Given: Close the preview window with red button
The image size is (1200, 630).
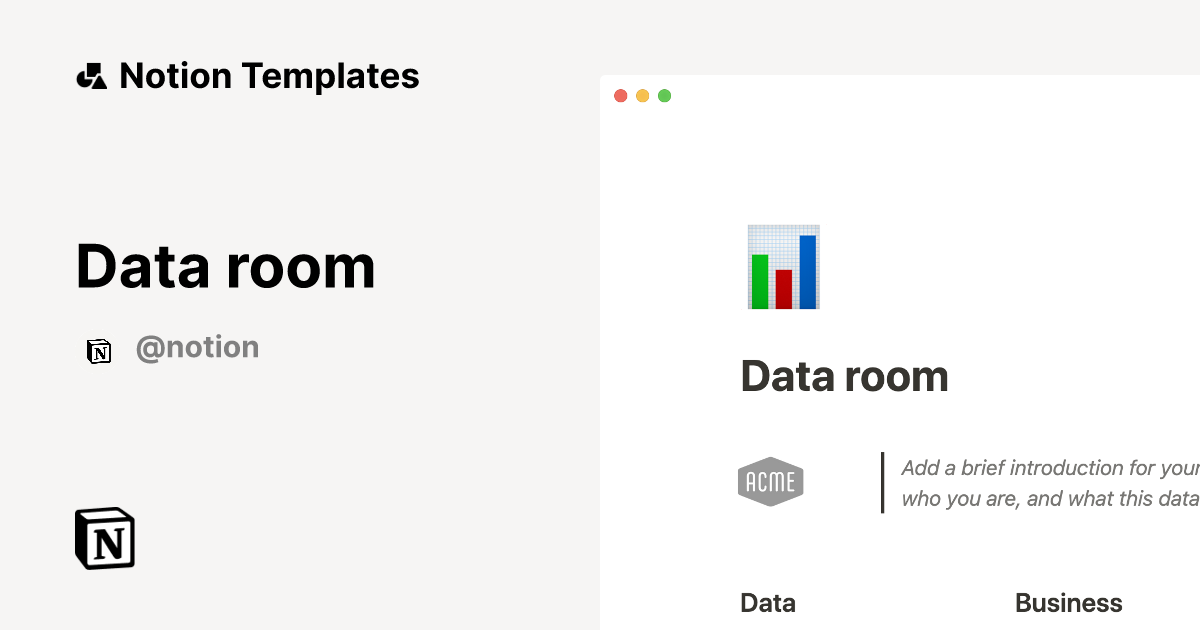Looking at the screenshot, I should [620, 96].
